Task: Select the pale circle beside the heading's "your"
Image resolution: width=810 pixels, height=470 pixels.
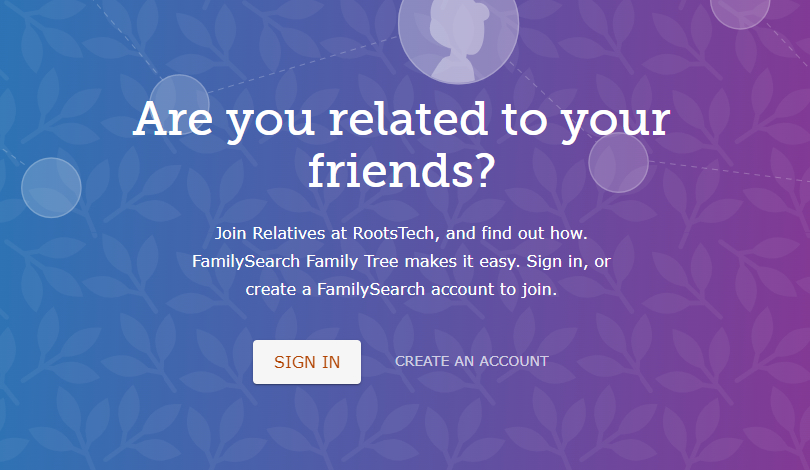Action: point(618,163)
